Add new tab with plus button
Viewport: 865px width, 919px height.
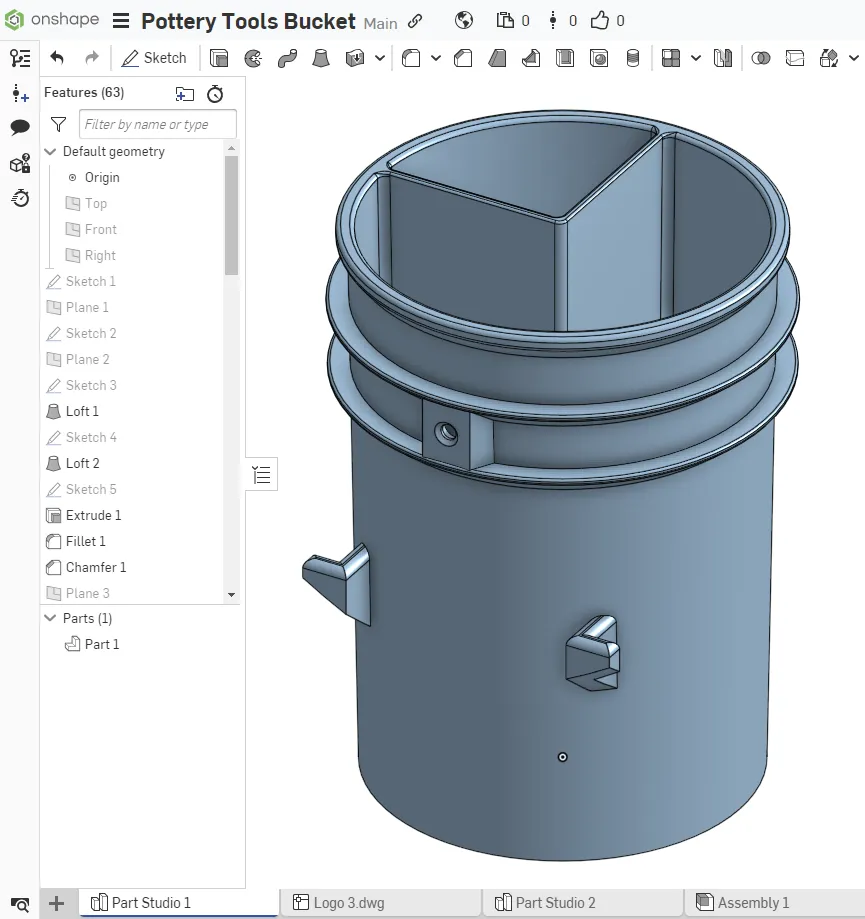(x=56, y=903)
